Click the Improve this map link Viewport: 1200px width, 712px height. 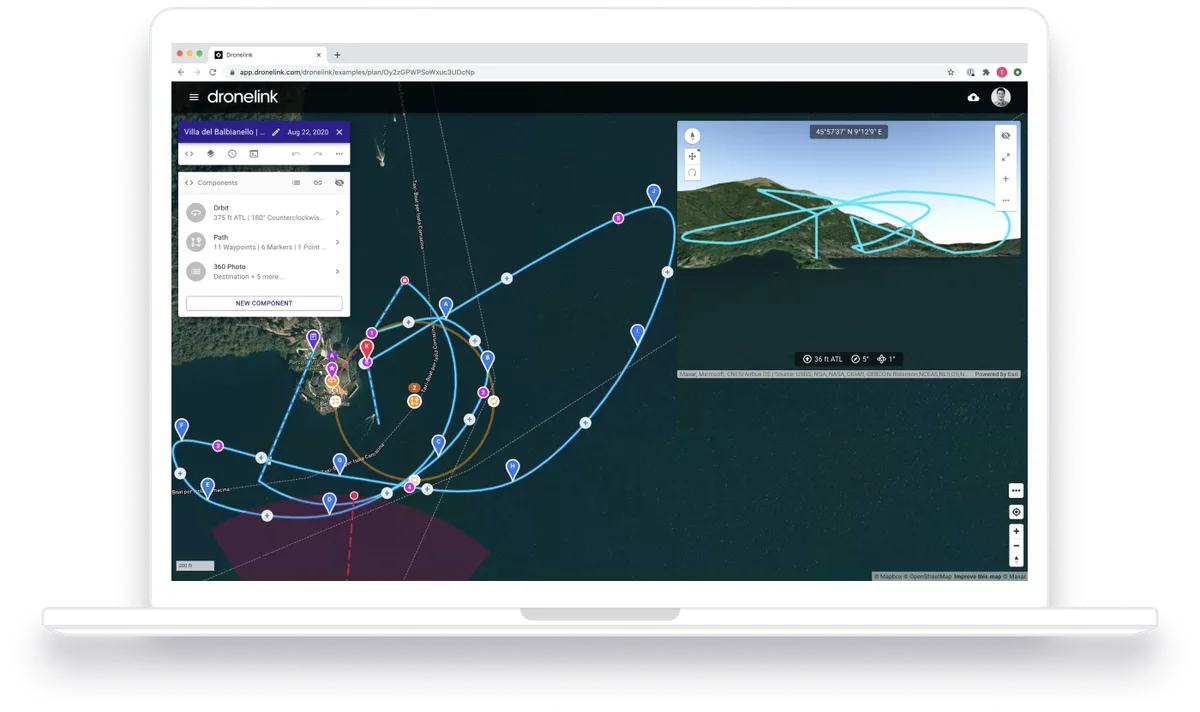coord(978,577)
